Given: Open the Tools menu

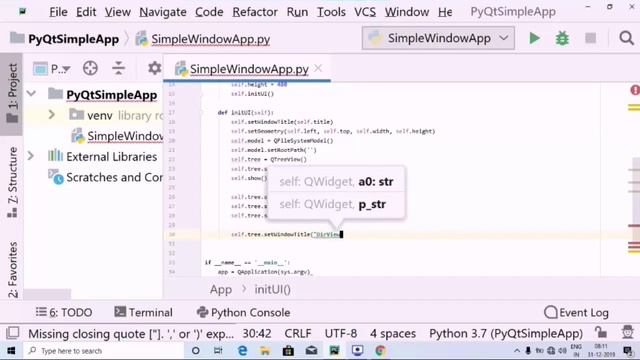Looking at the screenshot, I should pyautogui.click(x=331, y=12).
